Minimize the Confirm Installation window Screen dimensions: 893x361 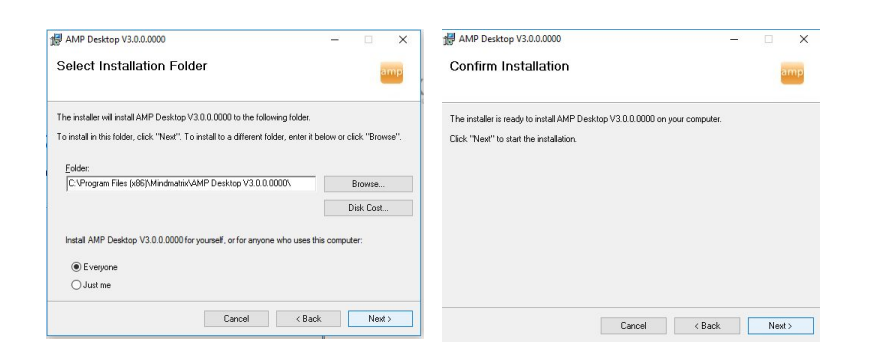[x=735, y=39]
